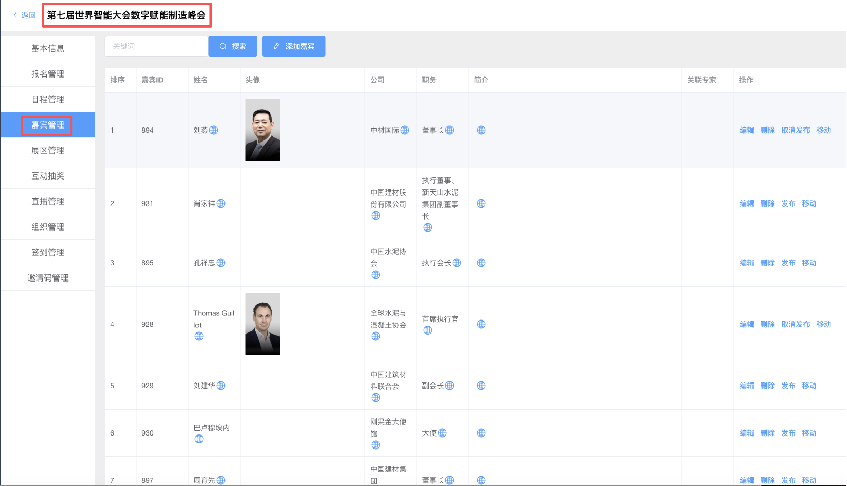Viewport: 847px width, 486px height.
Task: Click 删除 link in row 2 (ID 991)
Action: tap(767, 203)
